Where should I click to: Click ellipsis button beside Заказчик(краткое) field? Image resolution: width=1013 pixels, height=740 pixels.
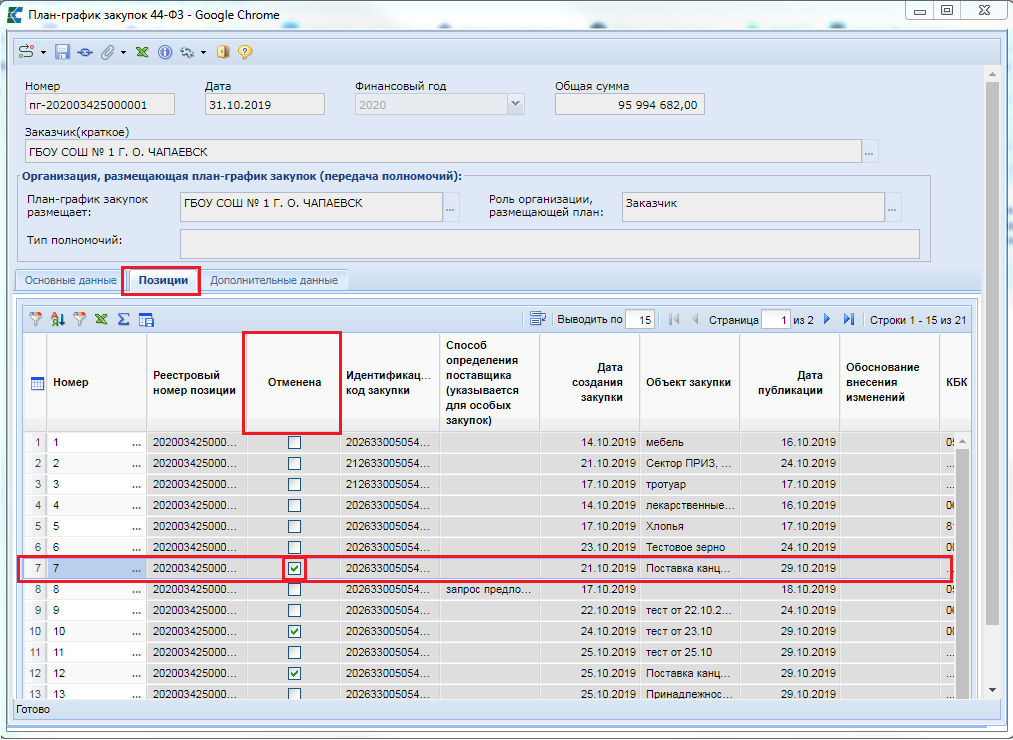pyautogui.click(x=870, y=152)
